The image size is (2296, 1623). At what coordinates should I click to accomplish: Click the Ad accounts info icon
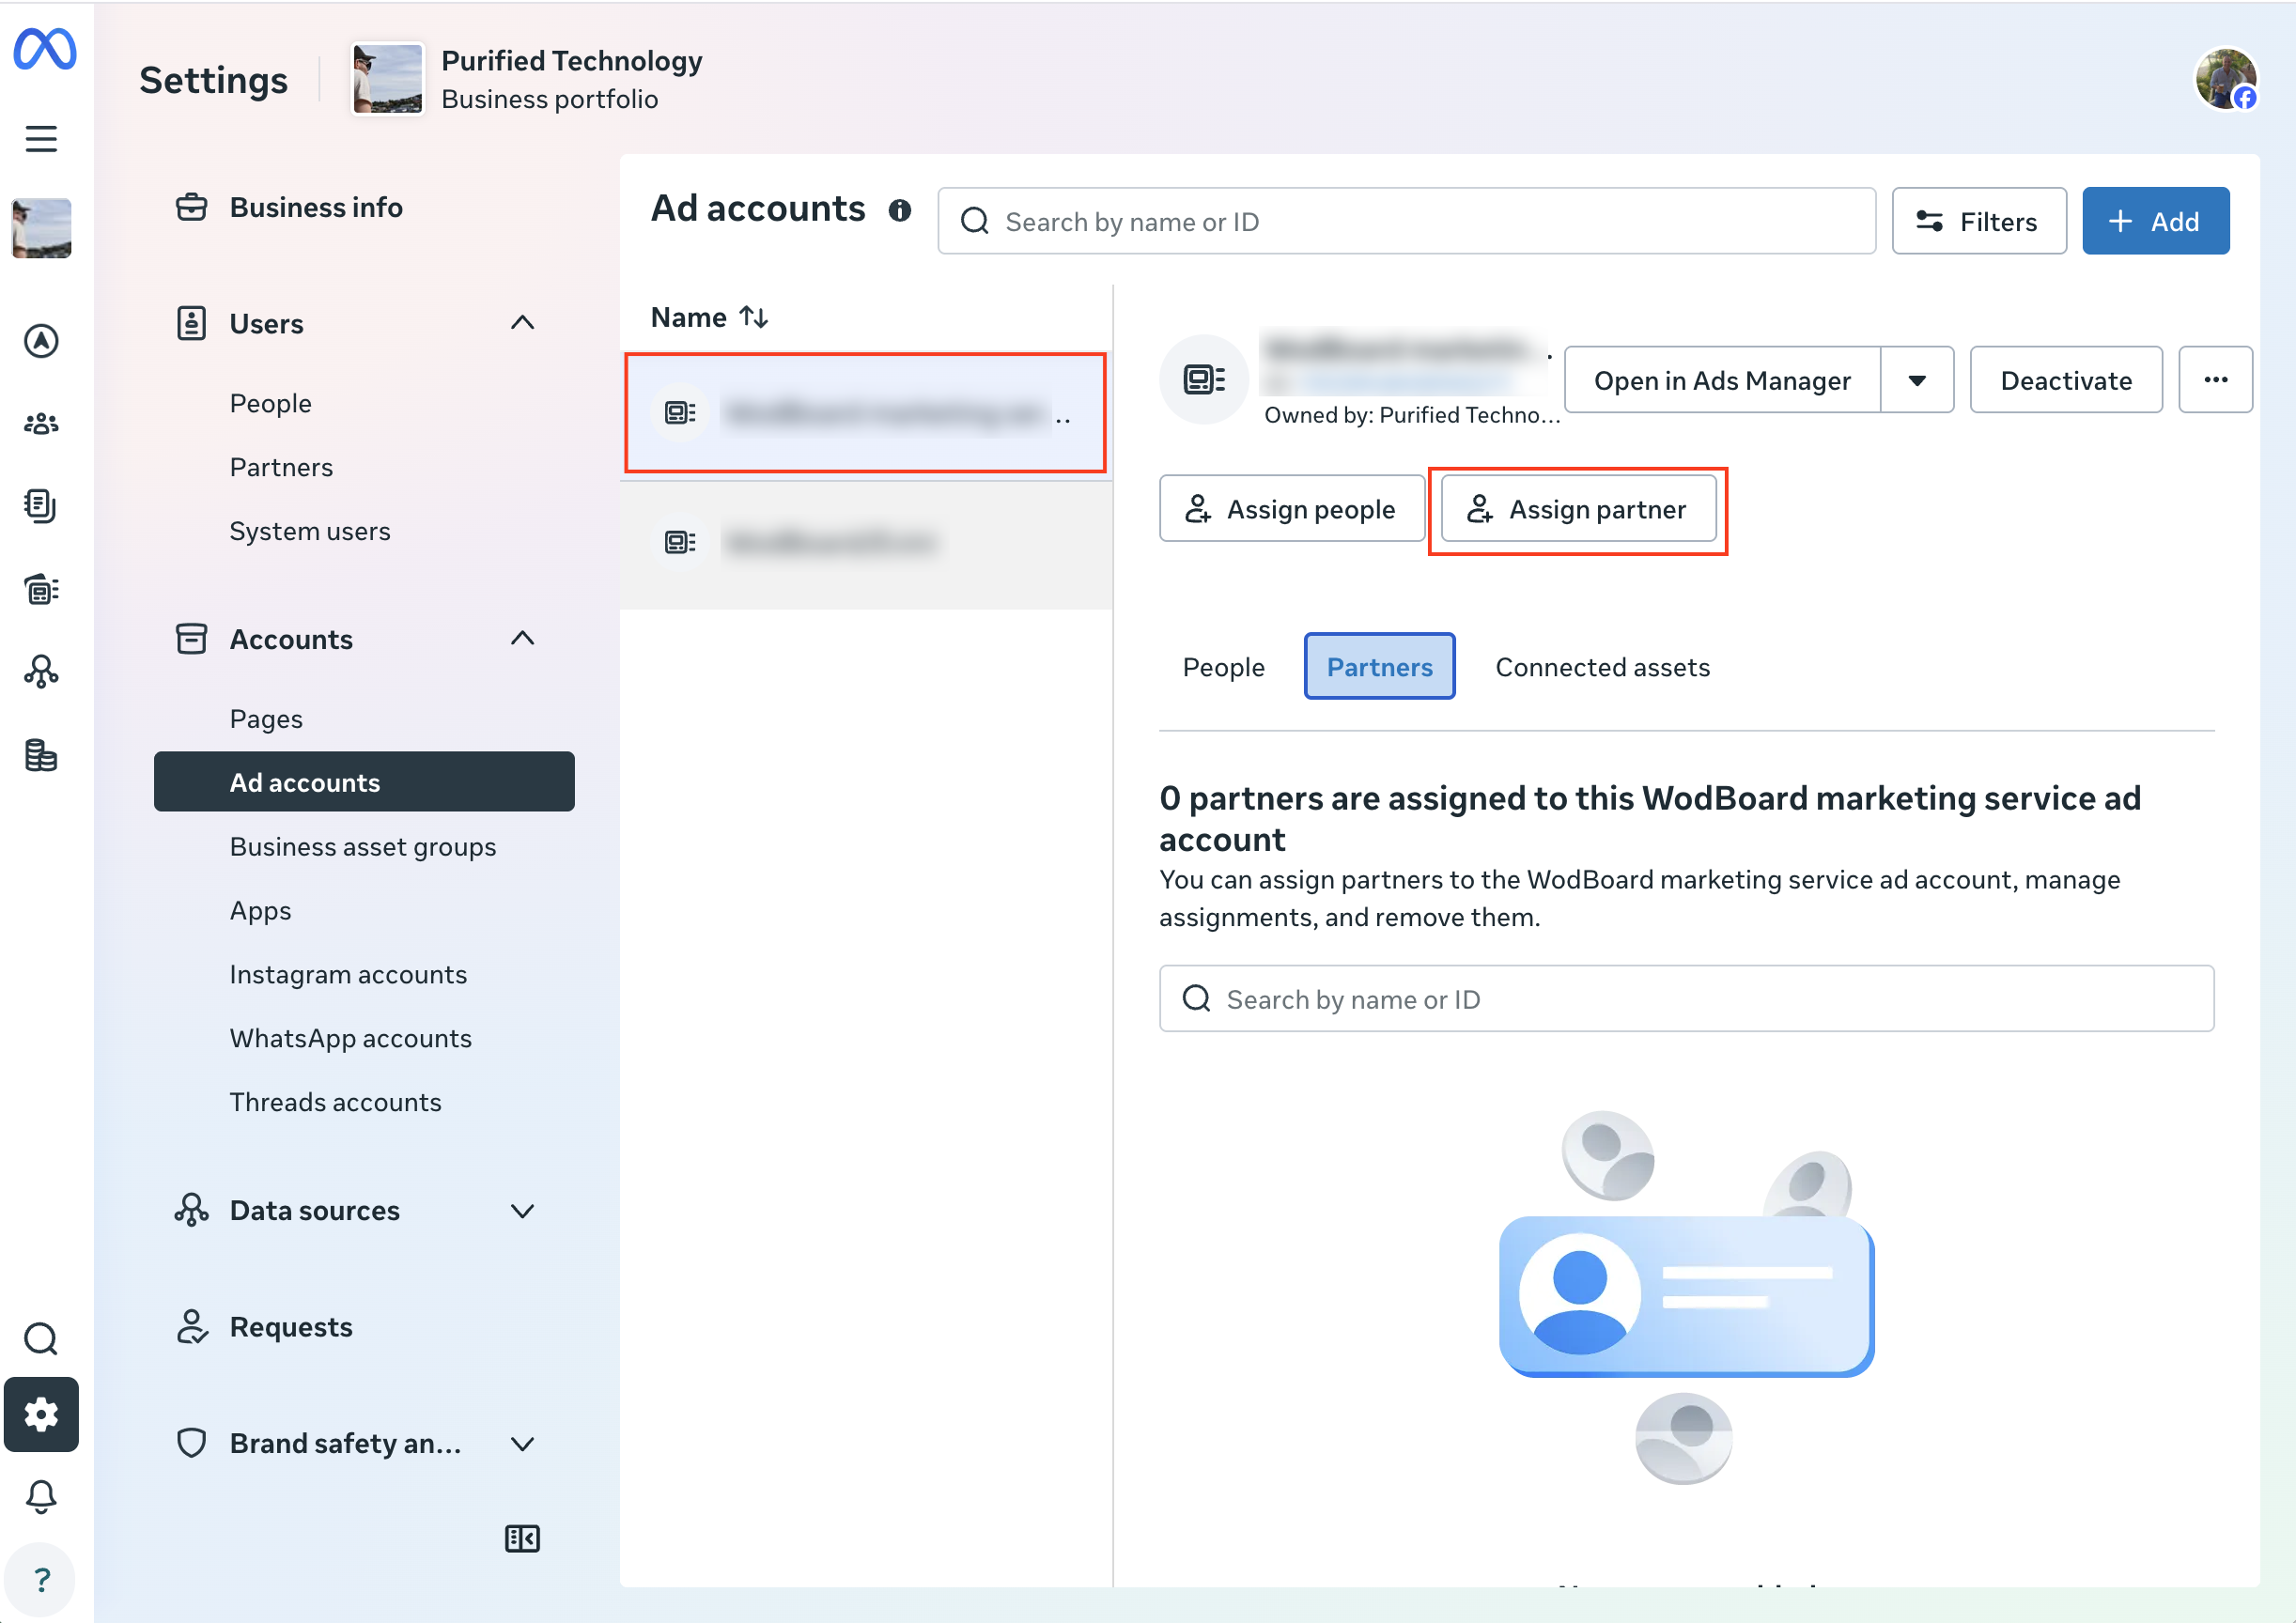900,210
